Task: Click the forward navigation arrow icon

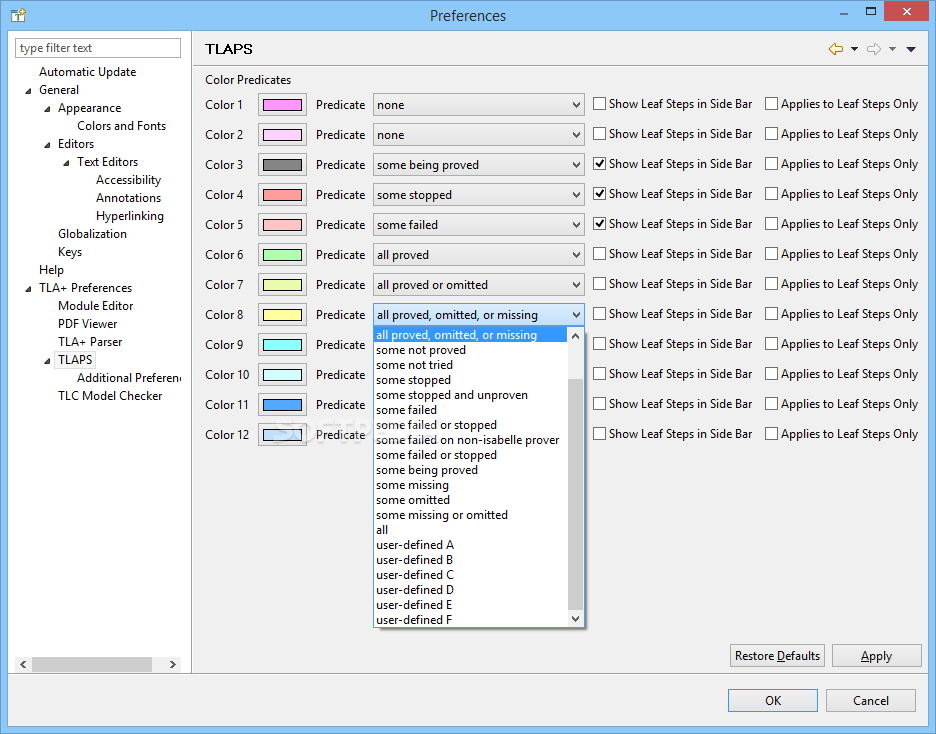Action: [x=874, y=49]
